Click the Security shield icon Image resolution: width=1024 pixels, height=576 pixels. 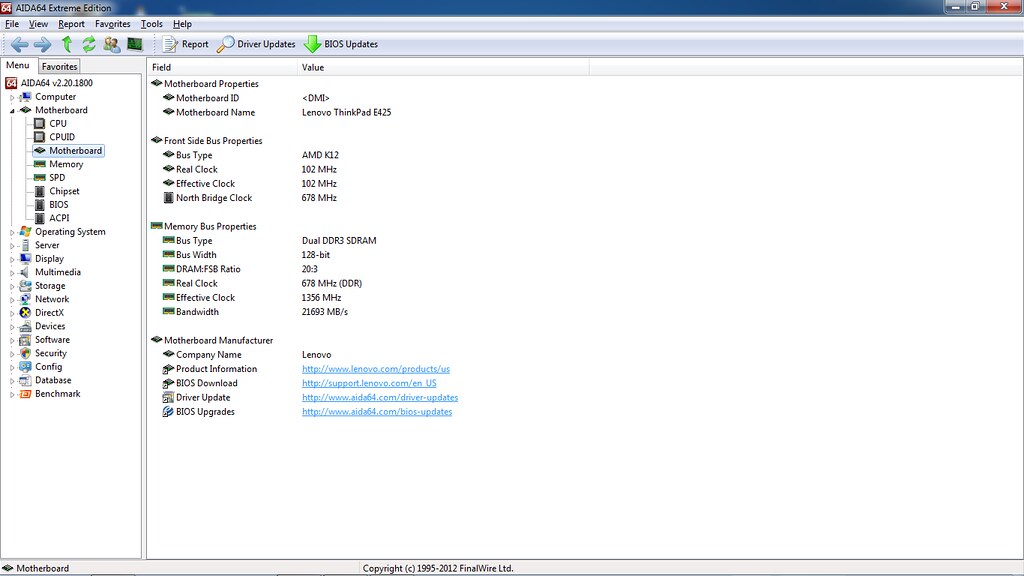tap(25, 353)
